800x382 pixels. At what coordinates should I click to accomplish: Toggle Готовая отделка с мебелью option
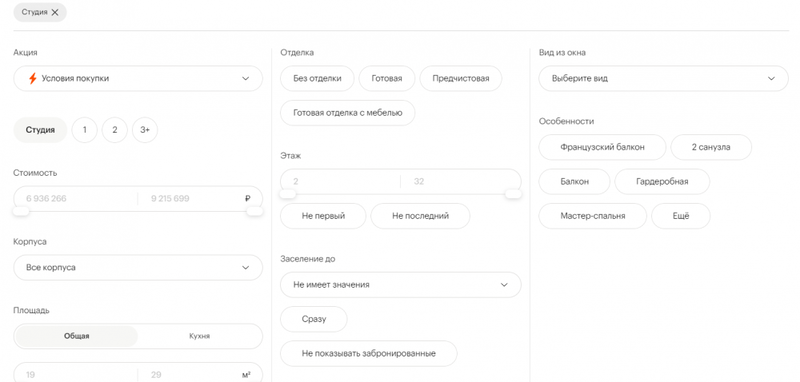pyautogui.click(x=347, y=113)
